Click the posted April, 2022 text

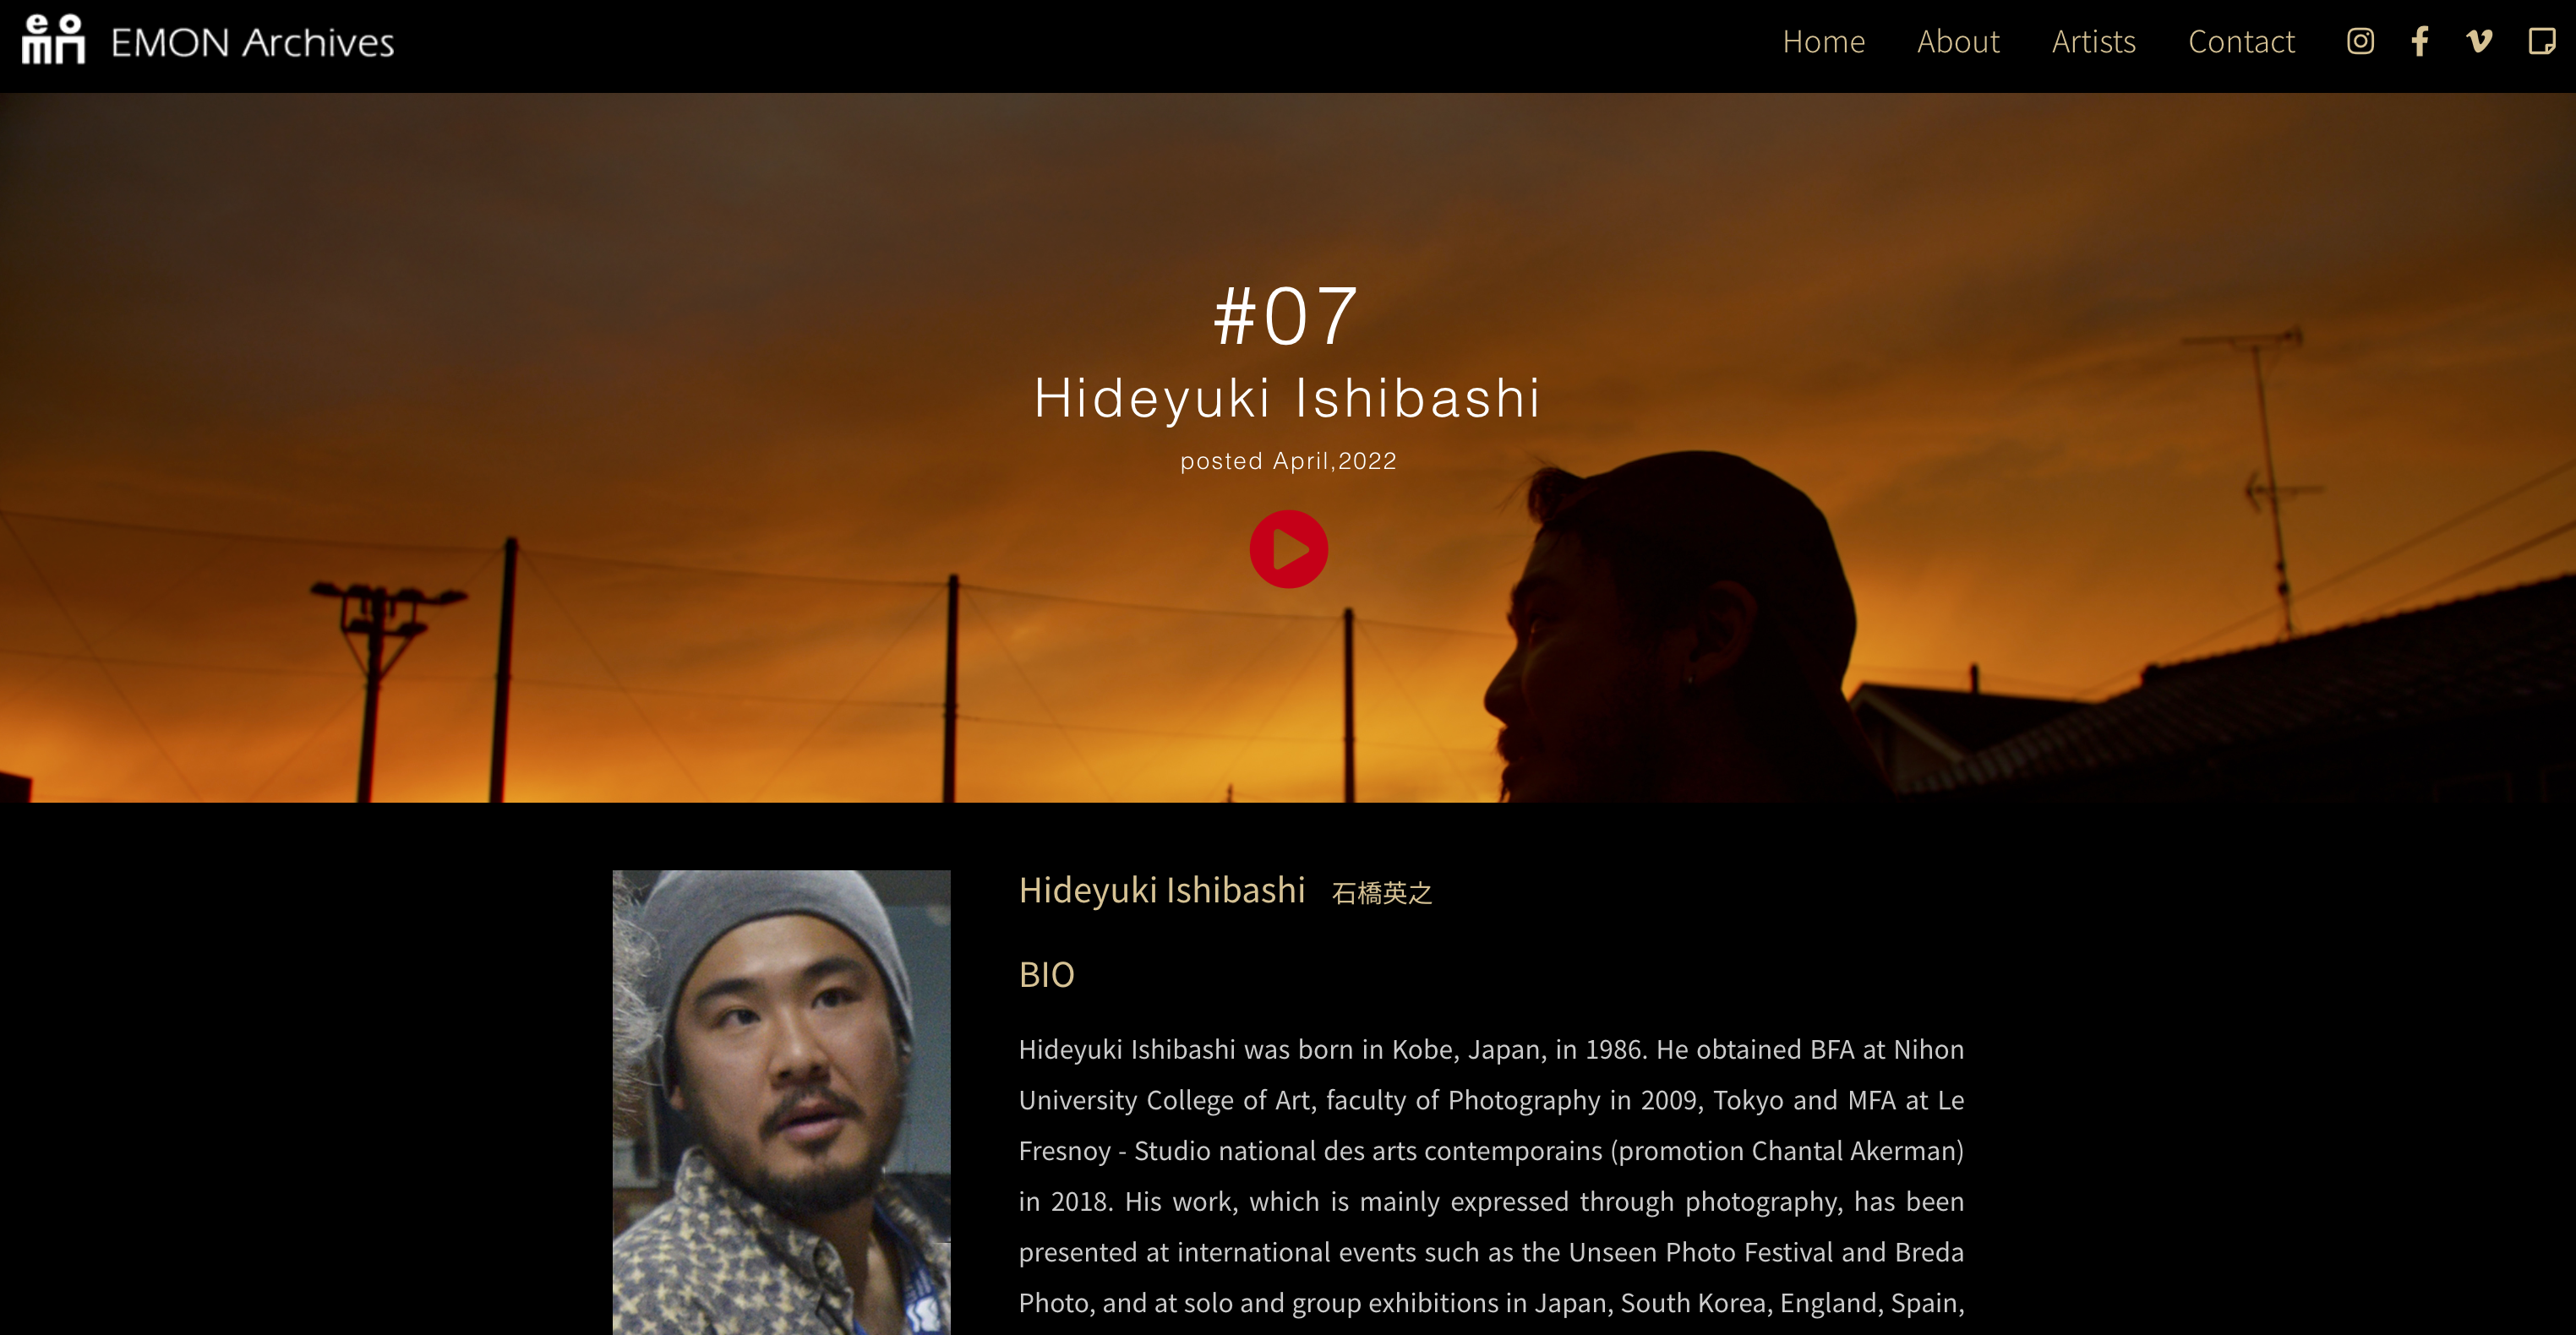click(x=1288, y=461)
